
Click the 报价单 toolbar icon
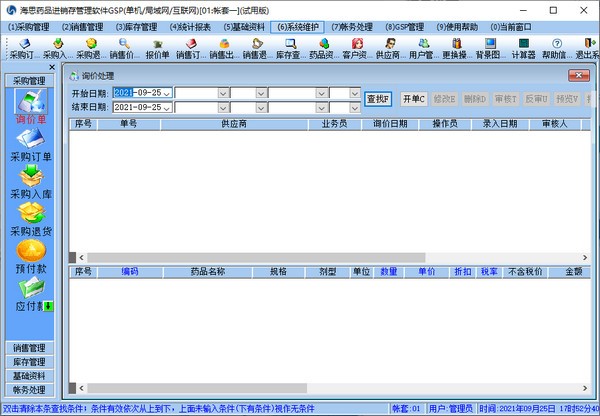[x=158, y=49]
